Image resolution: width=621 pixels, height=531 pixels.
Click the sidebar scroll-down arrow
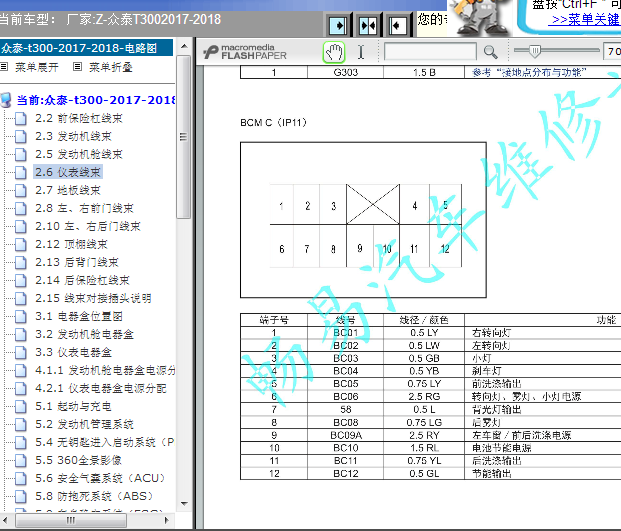[x=184, y=504]
